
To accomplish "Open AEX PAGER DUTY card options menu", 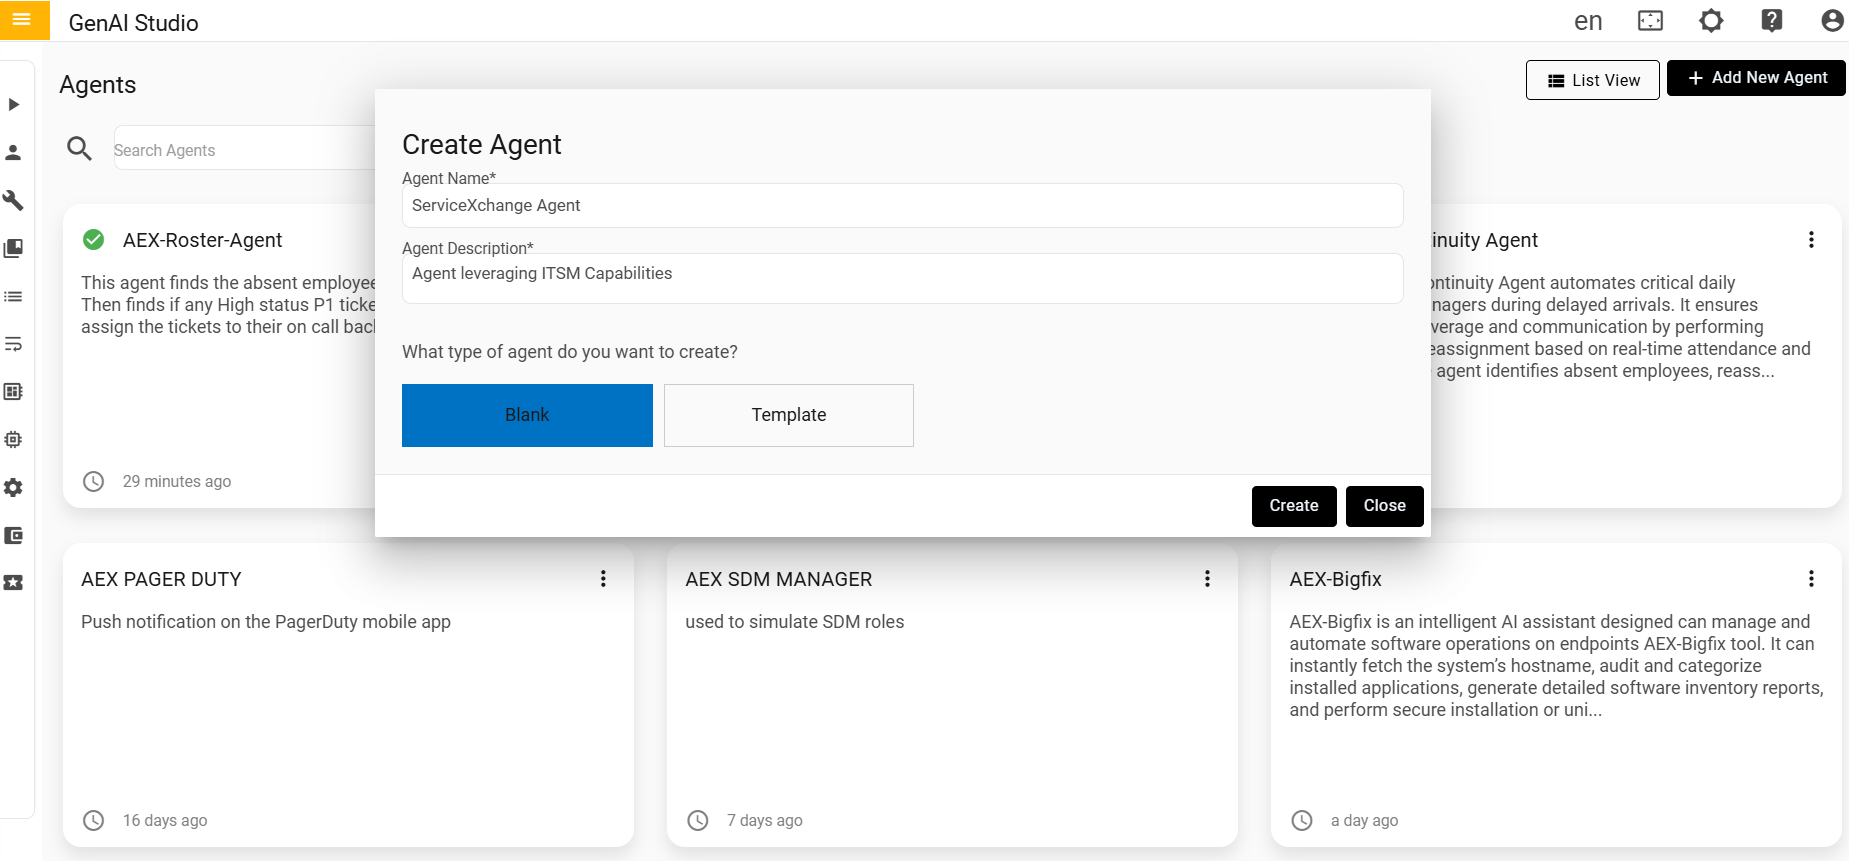I will (x=603, y=579).
